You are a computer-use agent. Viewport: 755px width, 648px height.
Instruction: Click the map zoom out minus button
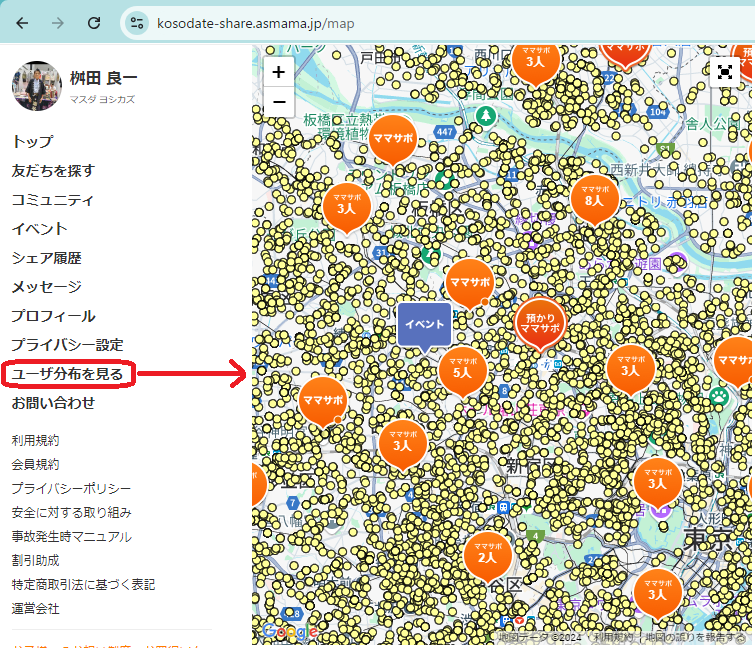[278, 101]
